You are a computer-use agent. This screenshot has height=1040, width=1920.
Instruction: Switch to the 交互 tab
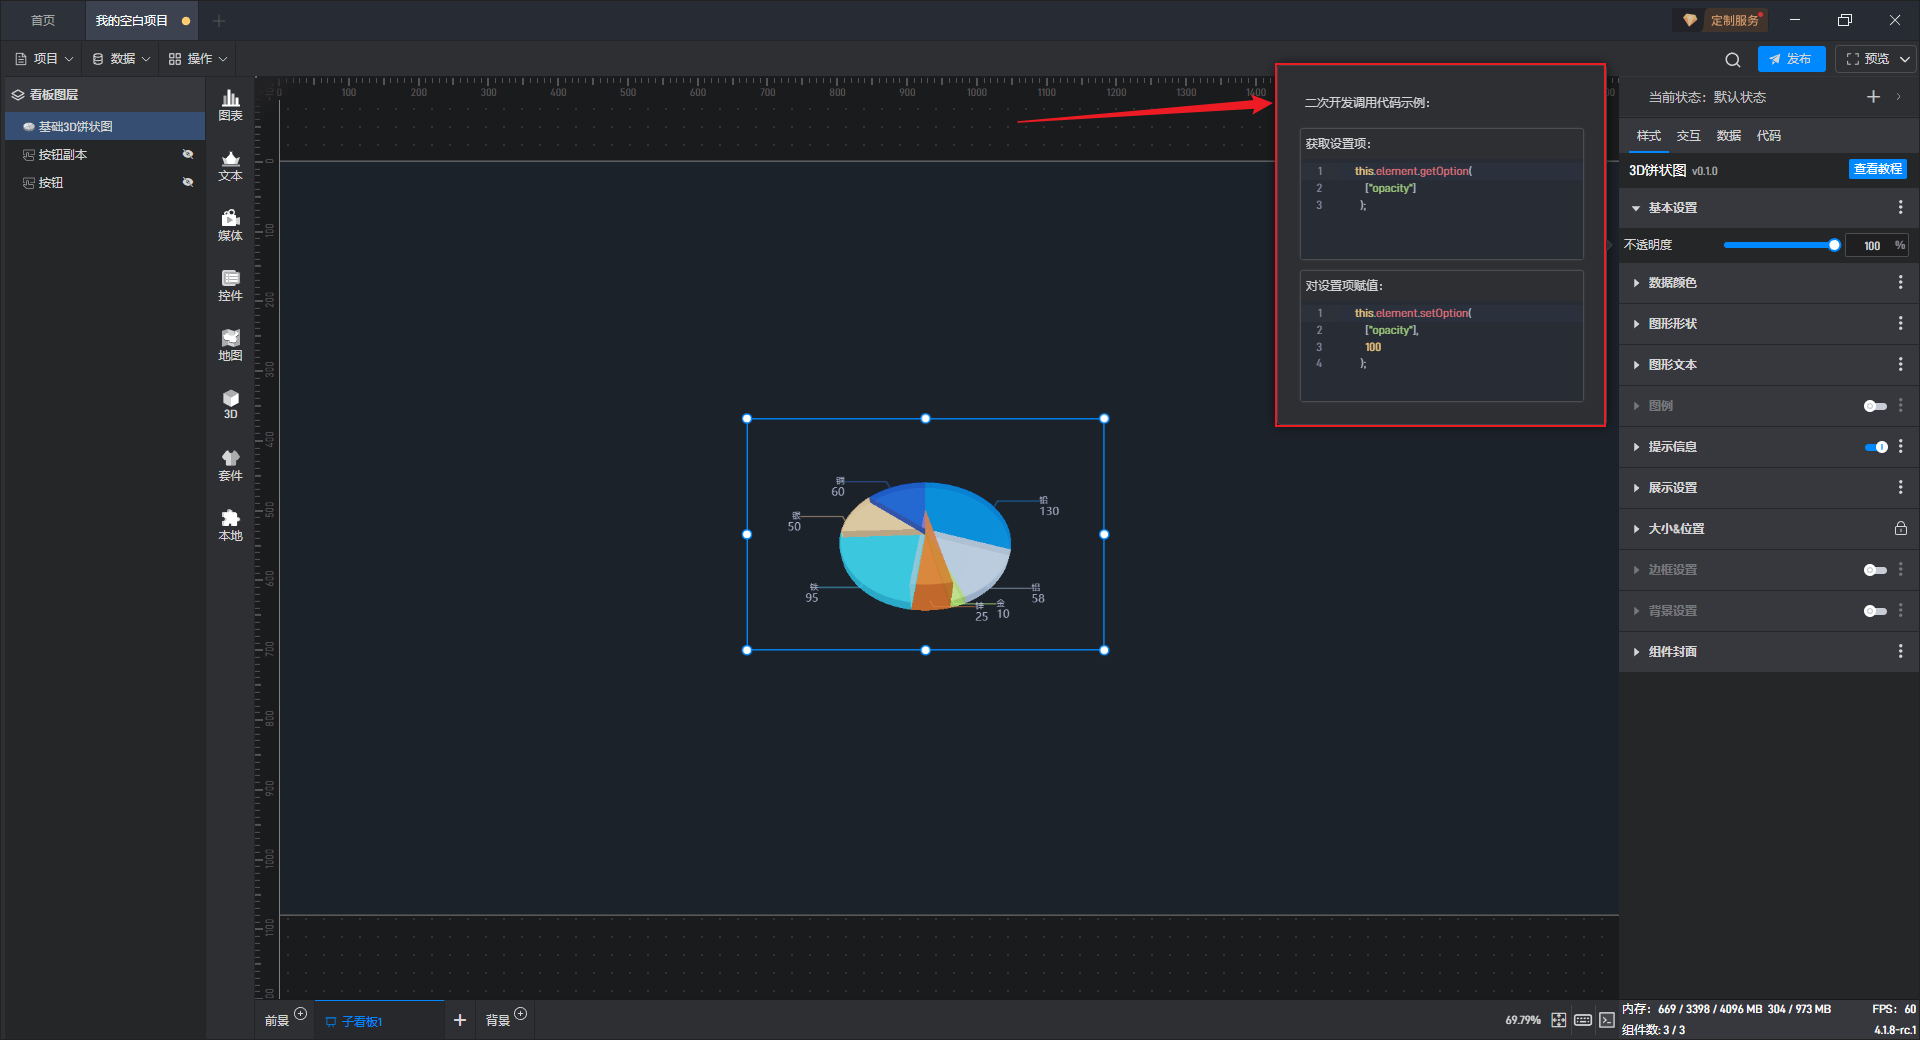[x=1688, y=136]
